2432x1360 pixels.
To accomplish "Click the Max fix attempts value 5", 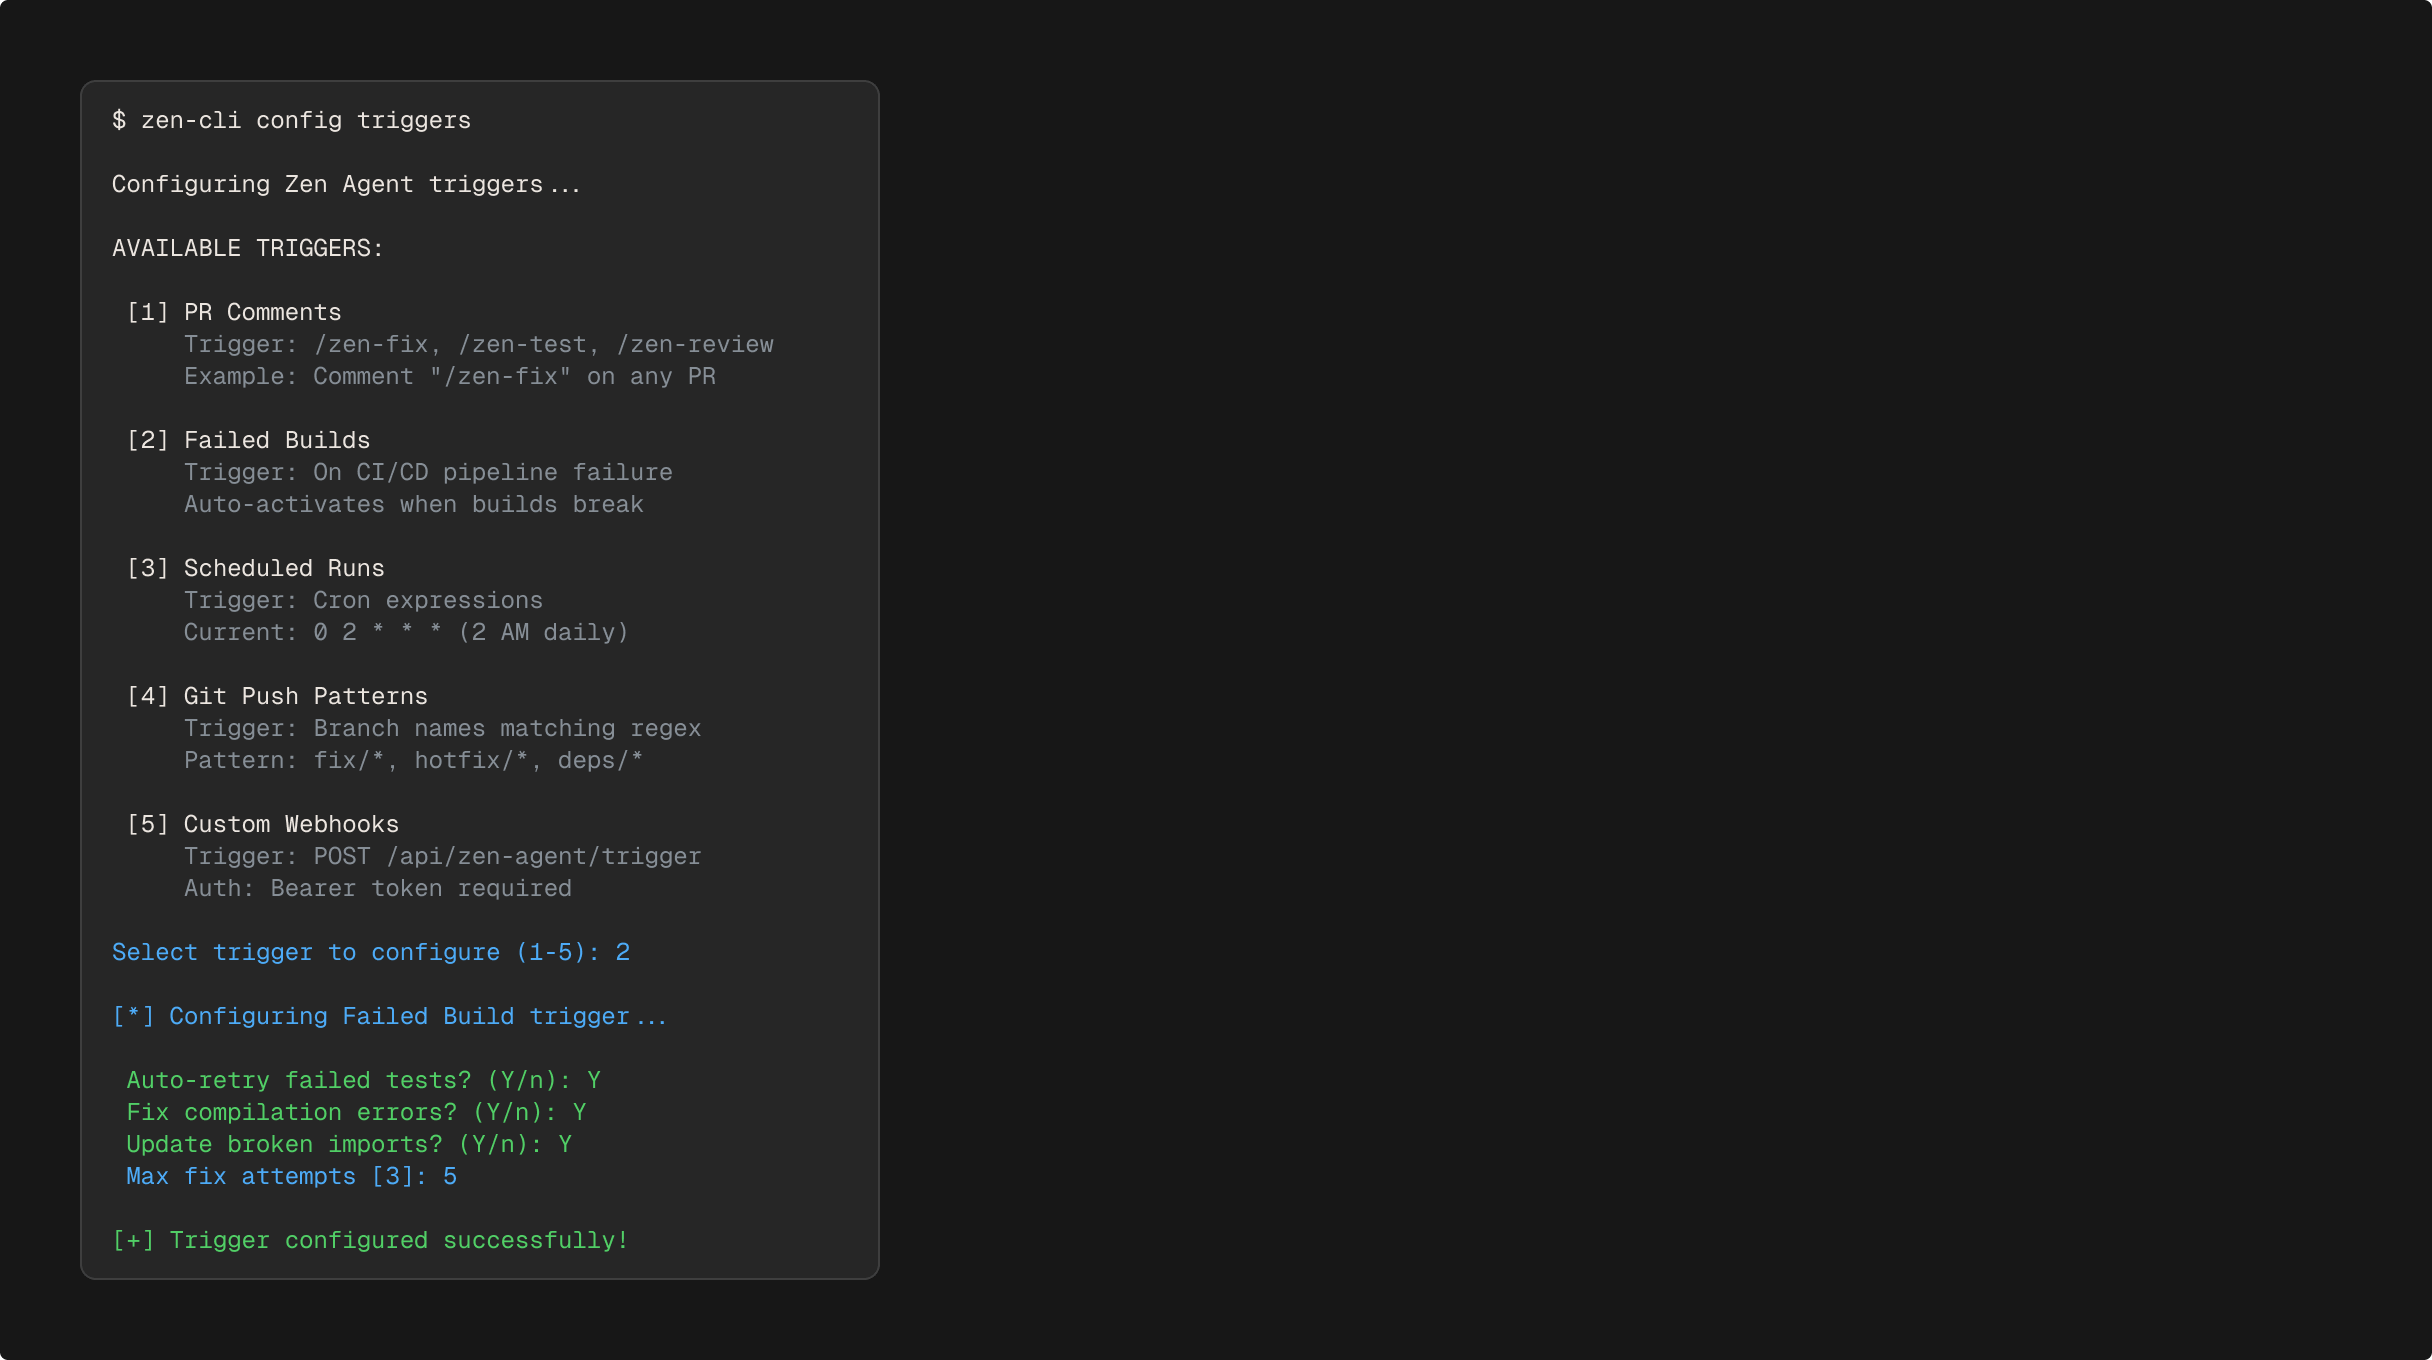I will [x=450, y=1176].
